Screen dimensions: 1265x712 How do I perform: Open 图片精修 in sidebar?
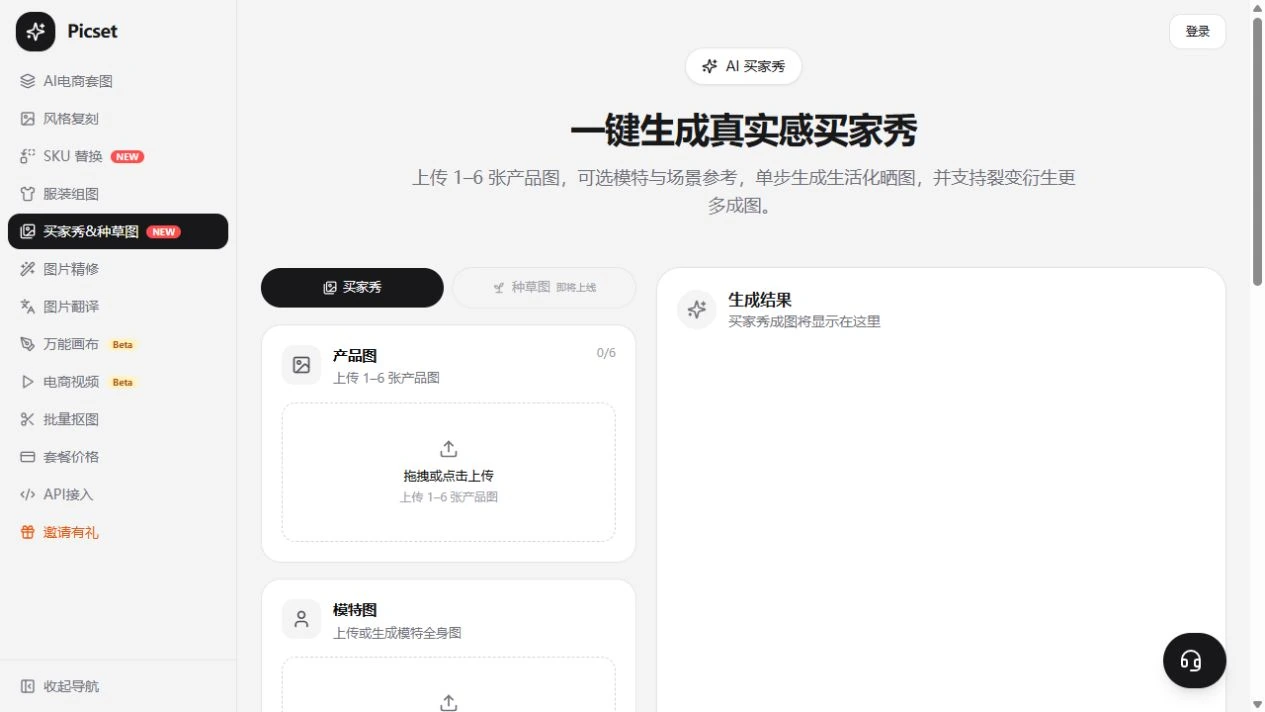(x=118, y=269)
